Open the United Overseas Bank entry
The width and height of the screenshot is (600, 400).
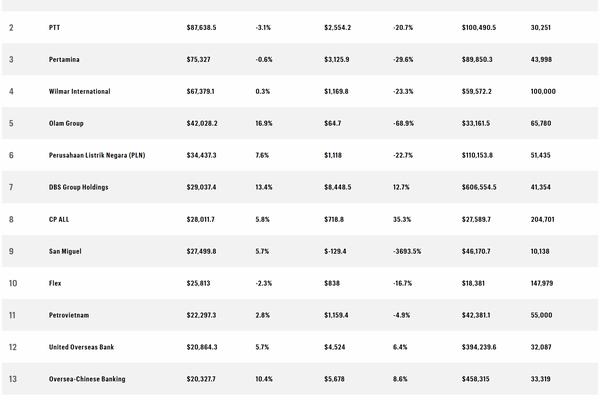point(81,347)
